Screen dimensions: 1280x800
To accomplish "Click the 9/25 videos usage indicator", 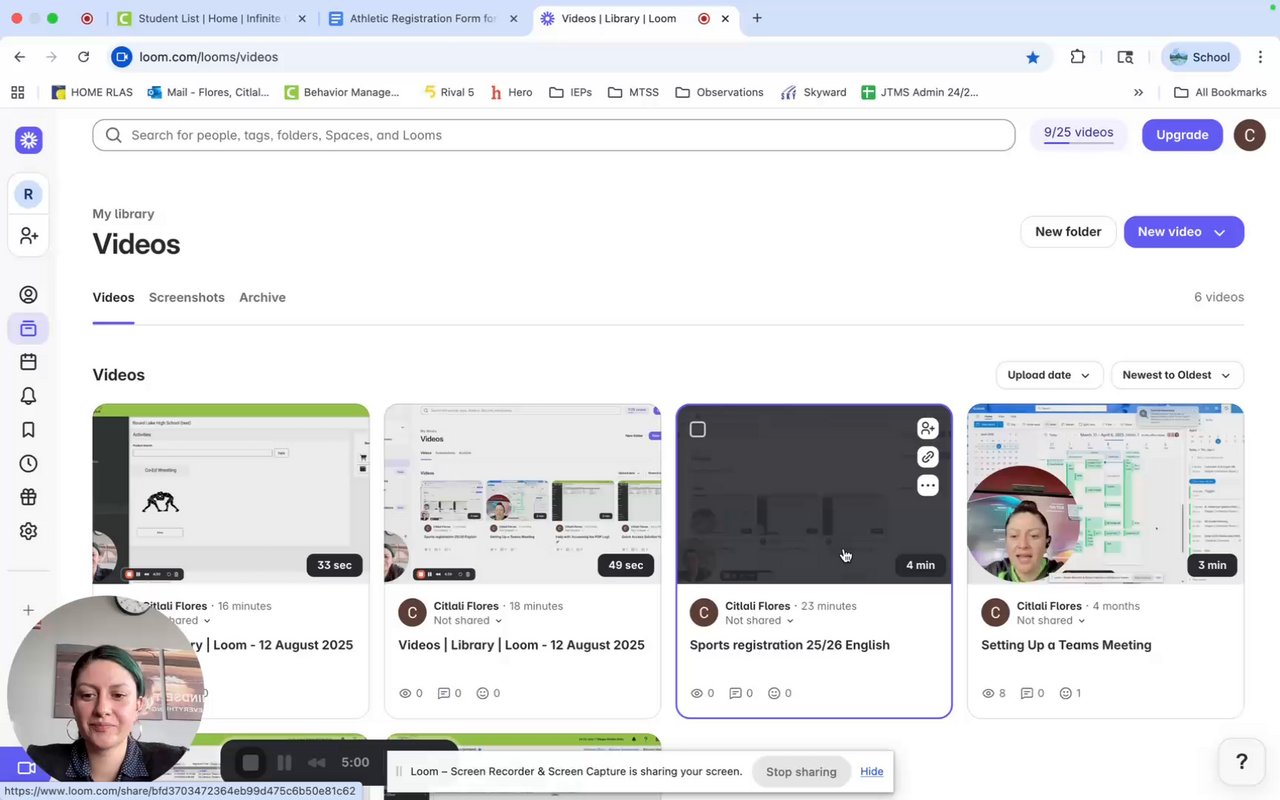I will click(1078, 135).
